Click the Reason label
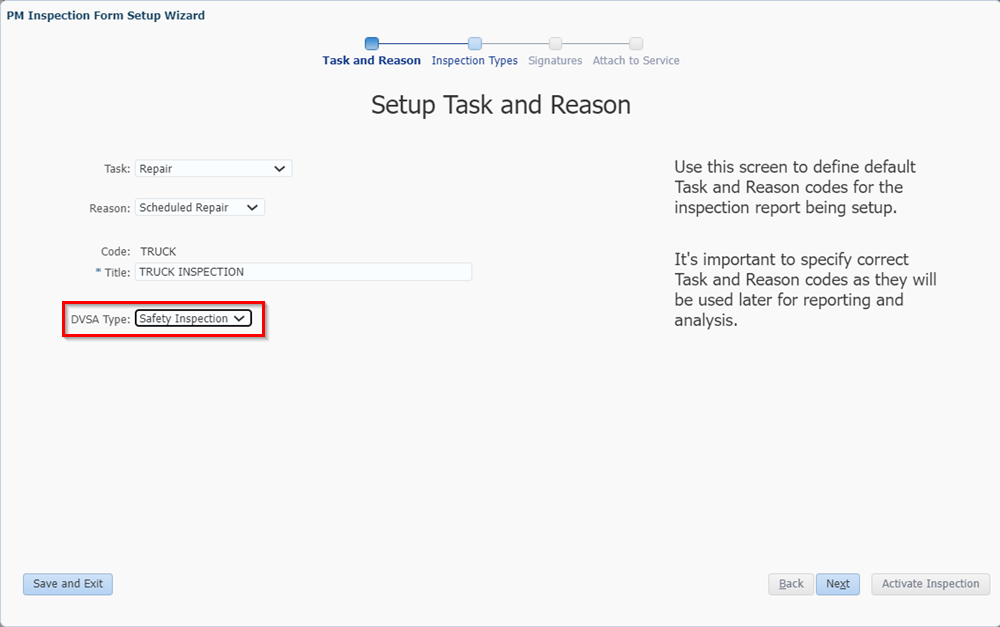 pos(110,208)
